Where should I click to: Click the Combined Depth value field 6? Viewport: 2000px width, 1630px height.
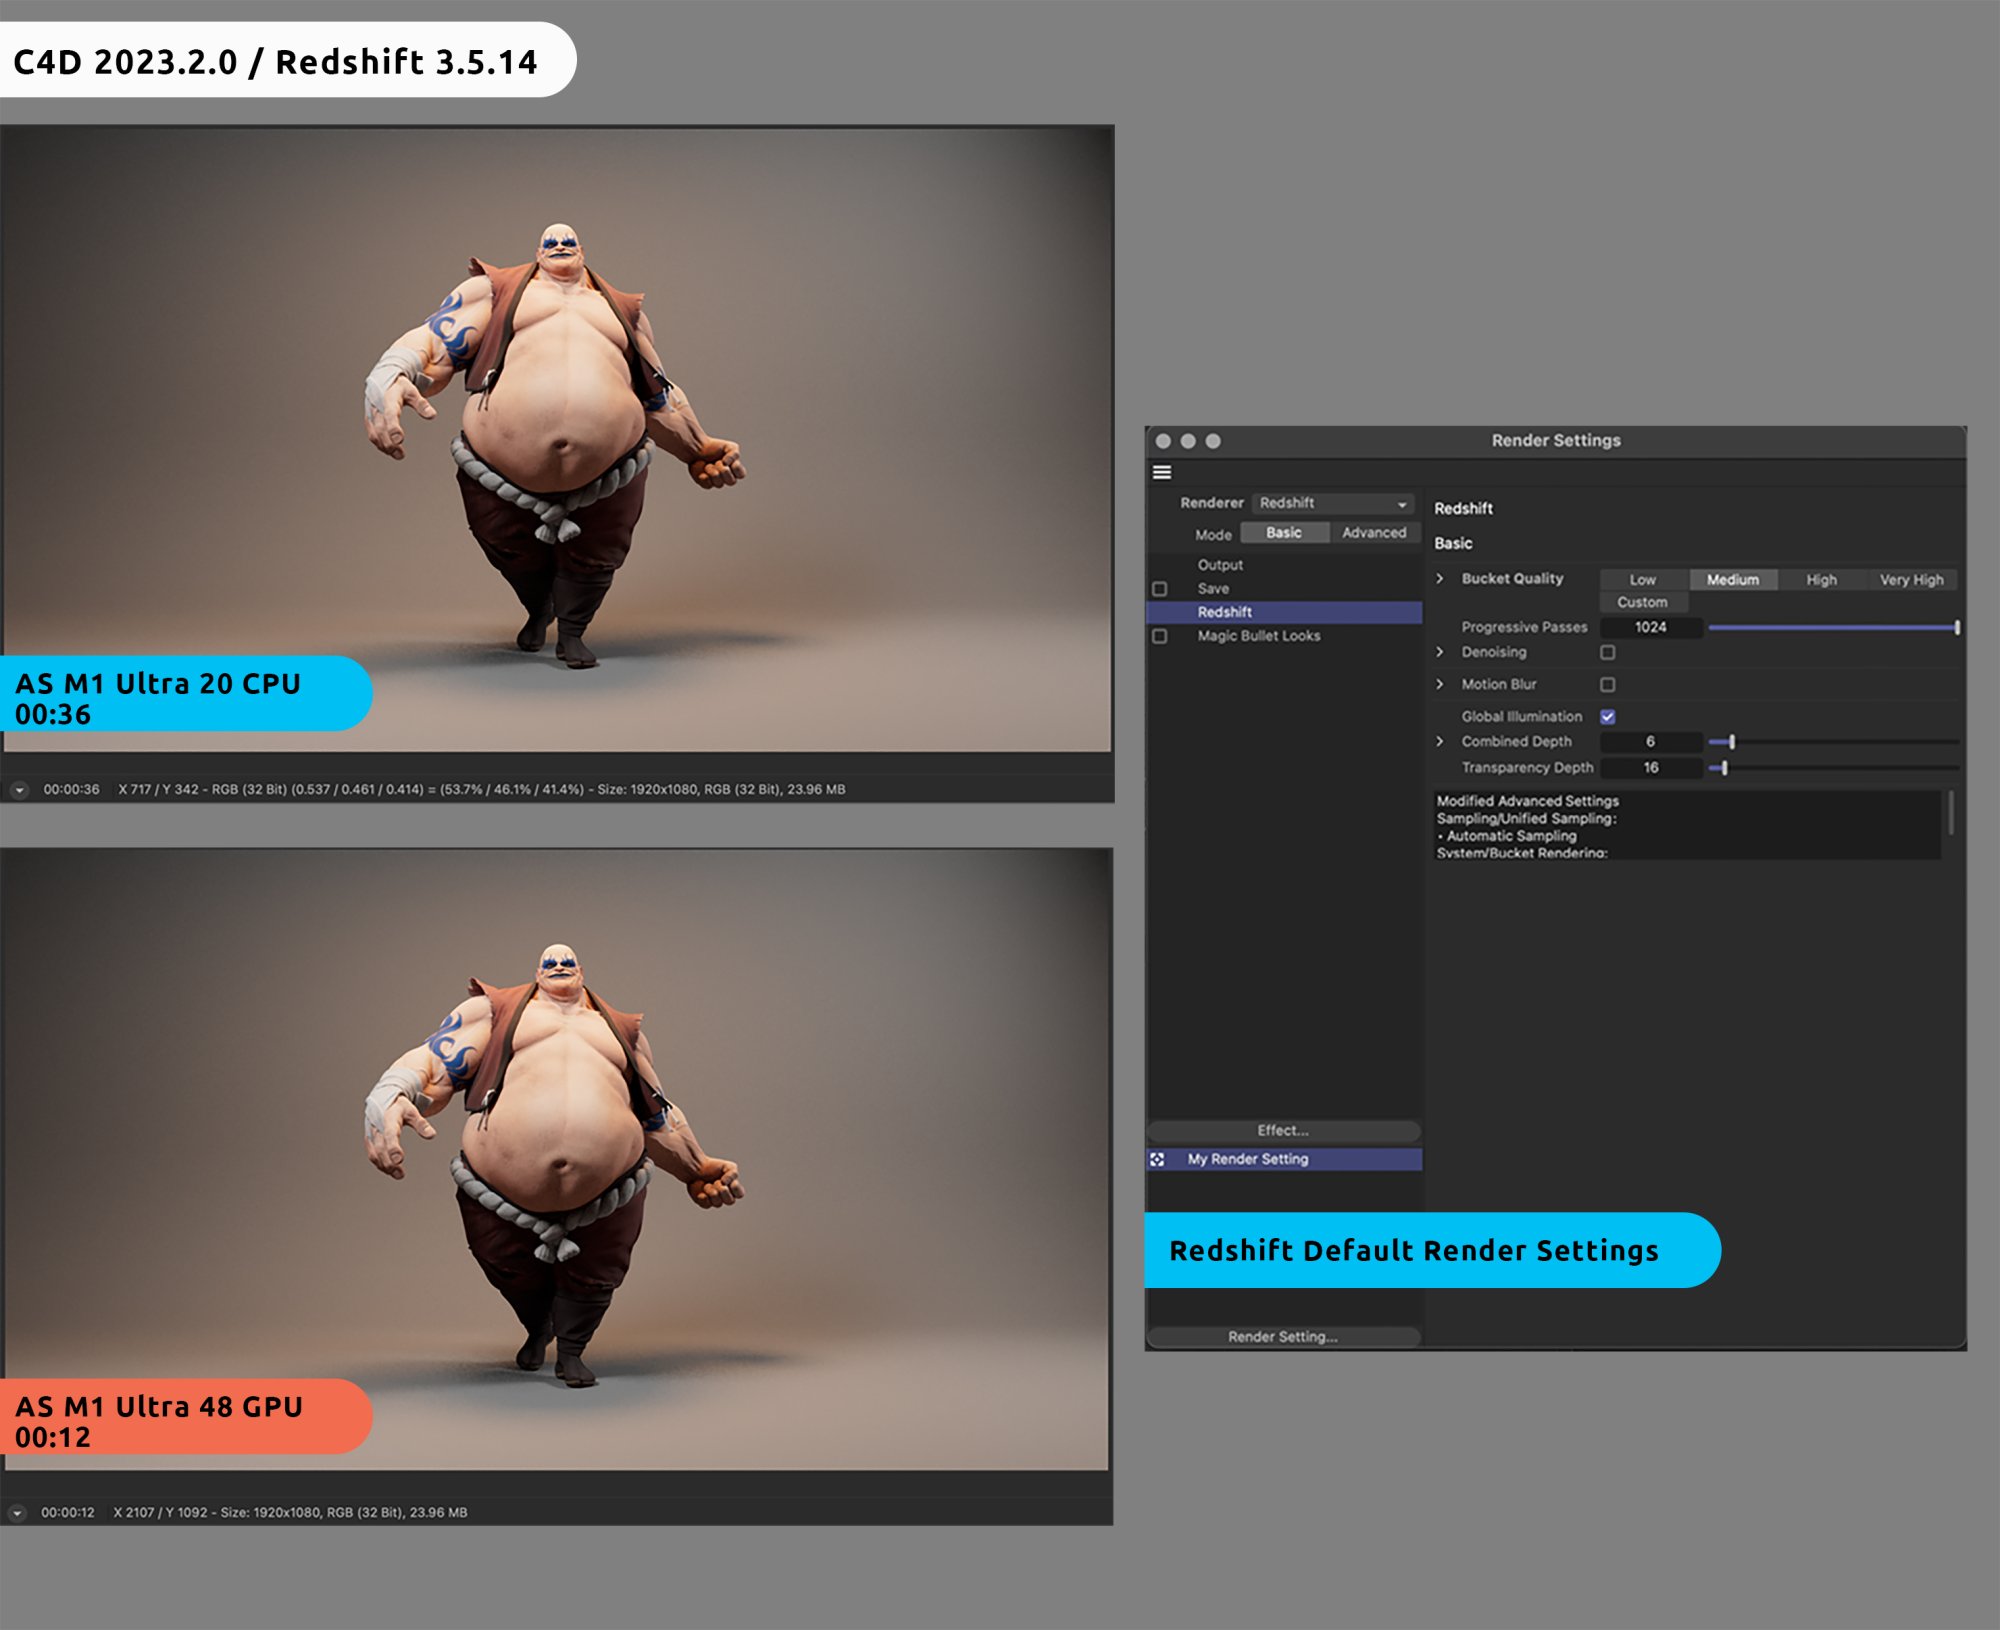click(1651, 742)
